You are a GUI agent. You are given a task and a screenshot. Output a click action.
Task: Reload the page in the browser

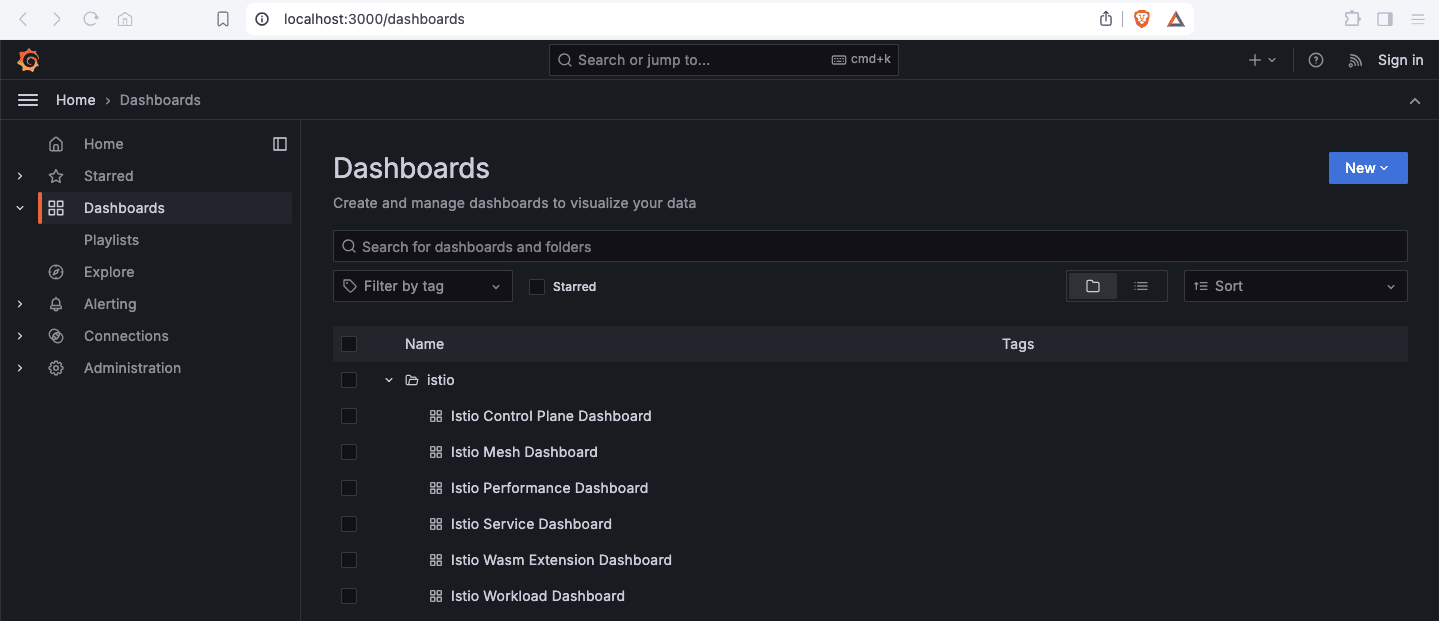click(91, 19)
